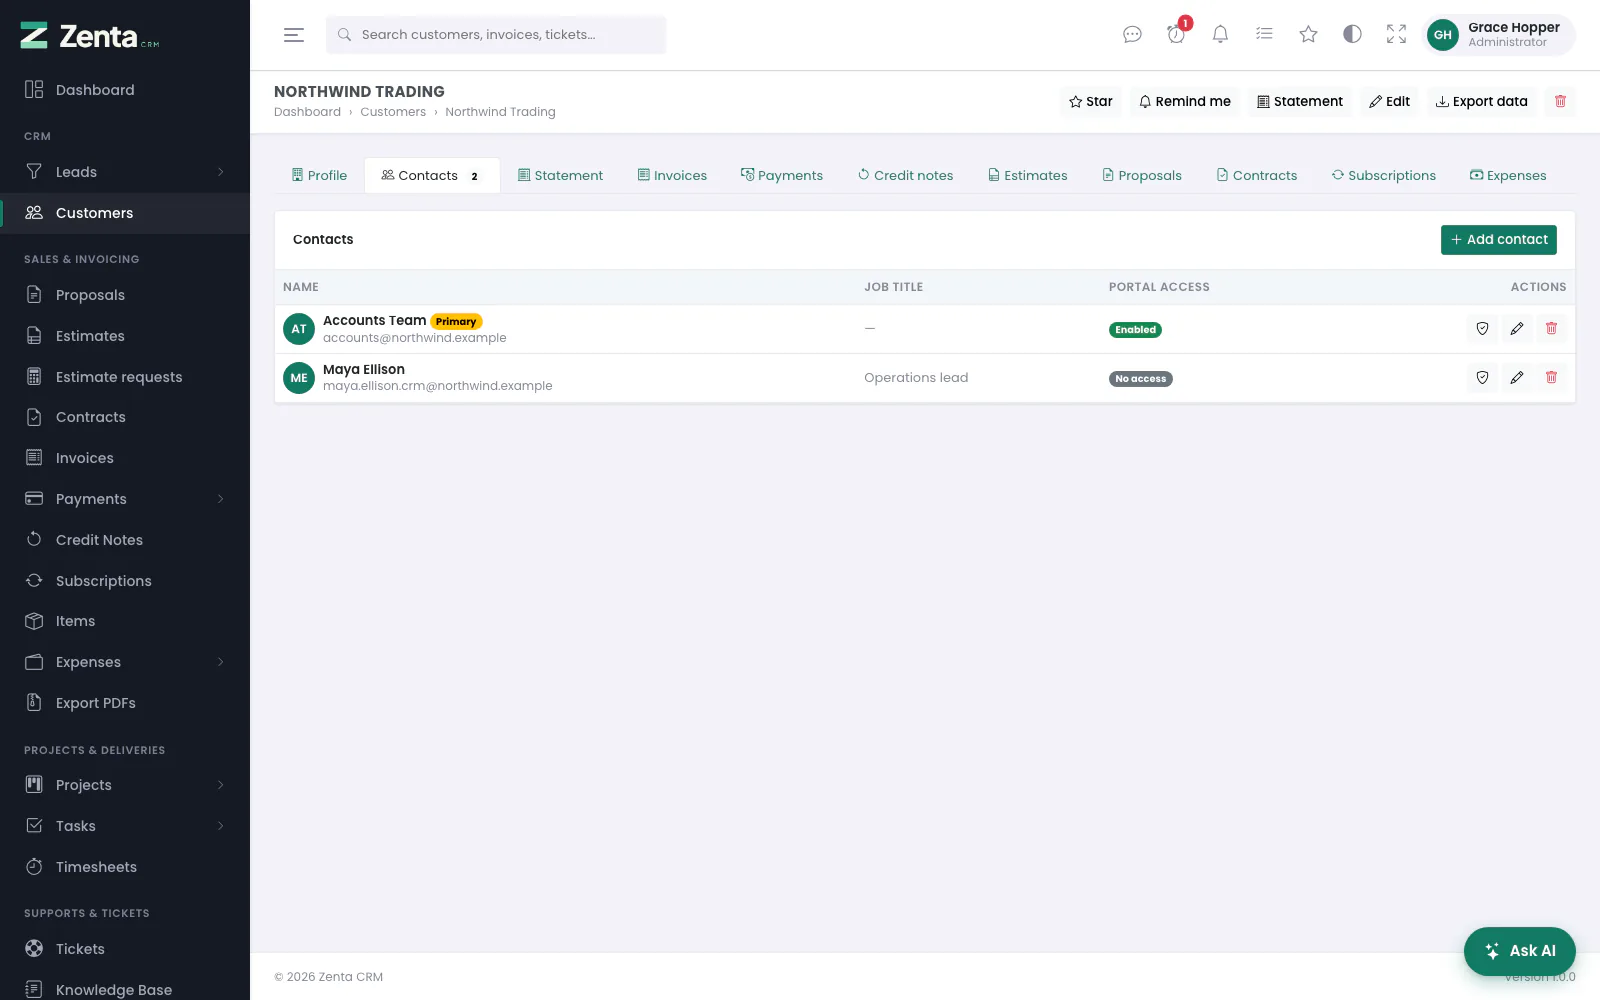Focus the search customers input field
This screenshot has width=1600, height=1000.
(496, 35)
